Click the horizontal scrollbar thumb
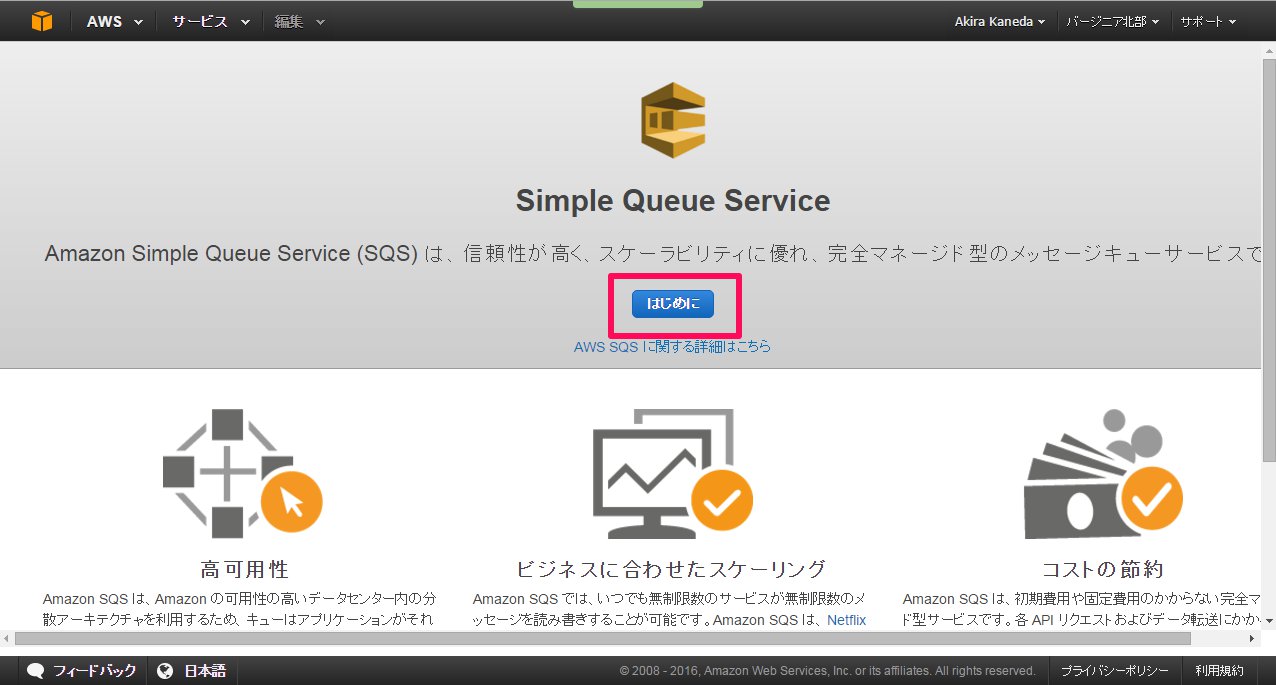1276x685 pixels. click(603, 638)
